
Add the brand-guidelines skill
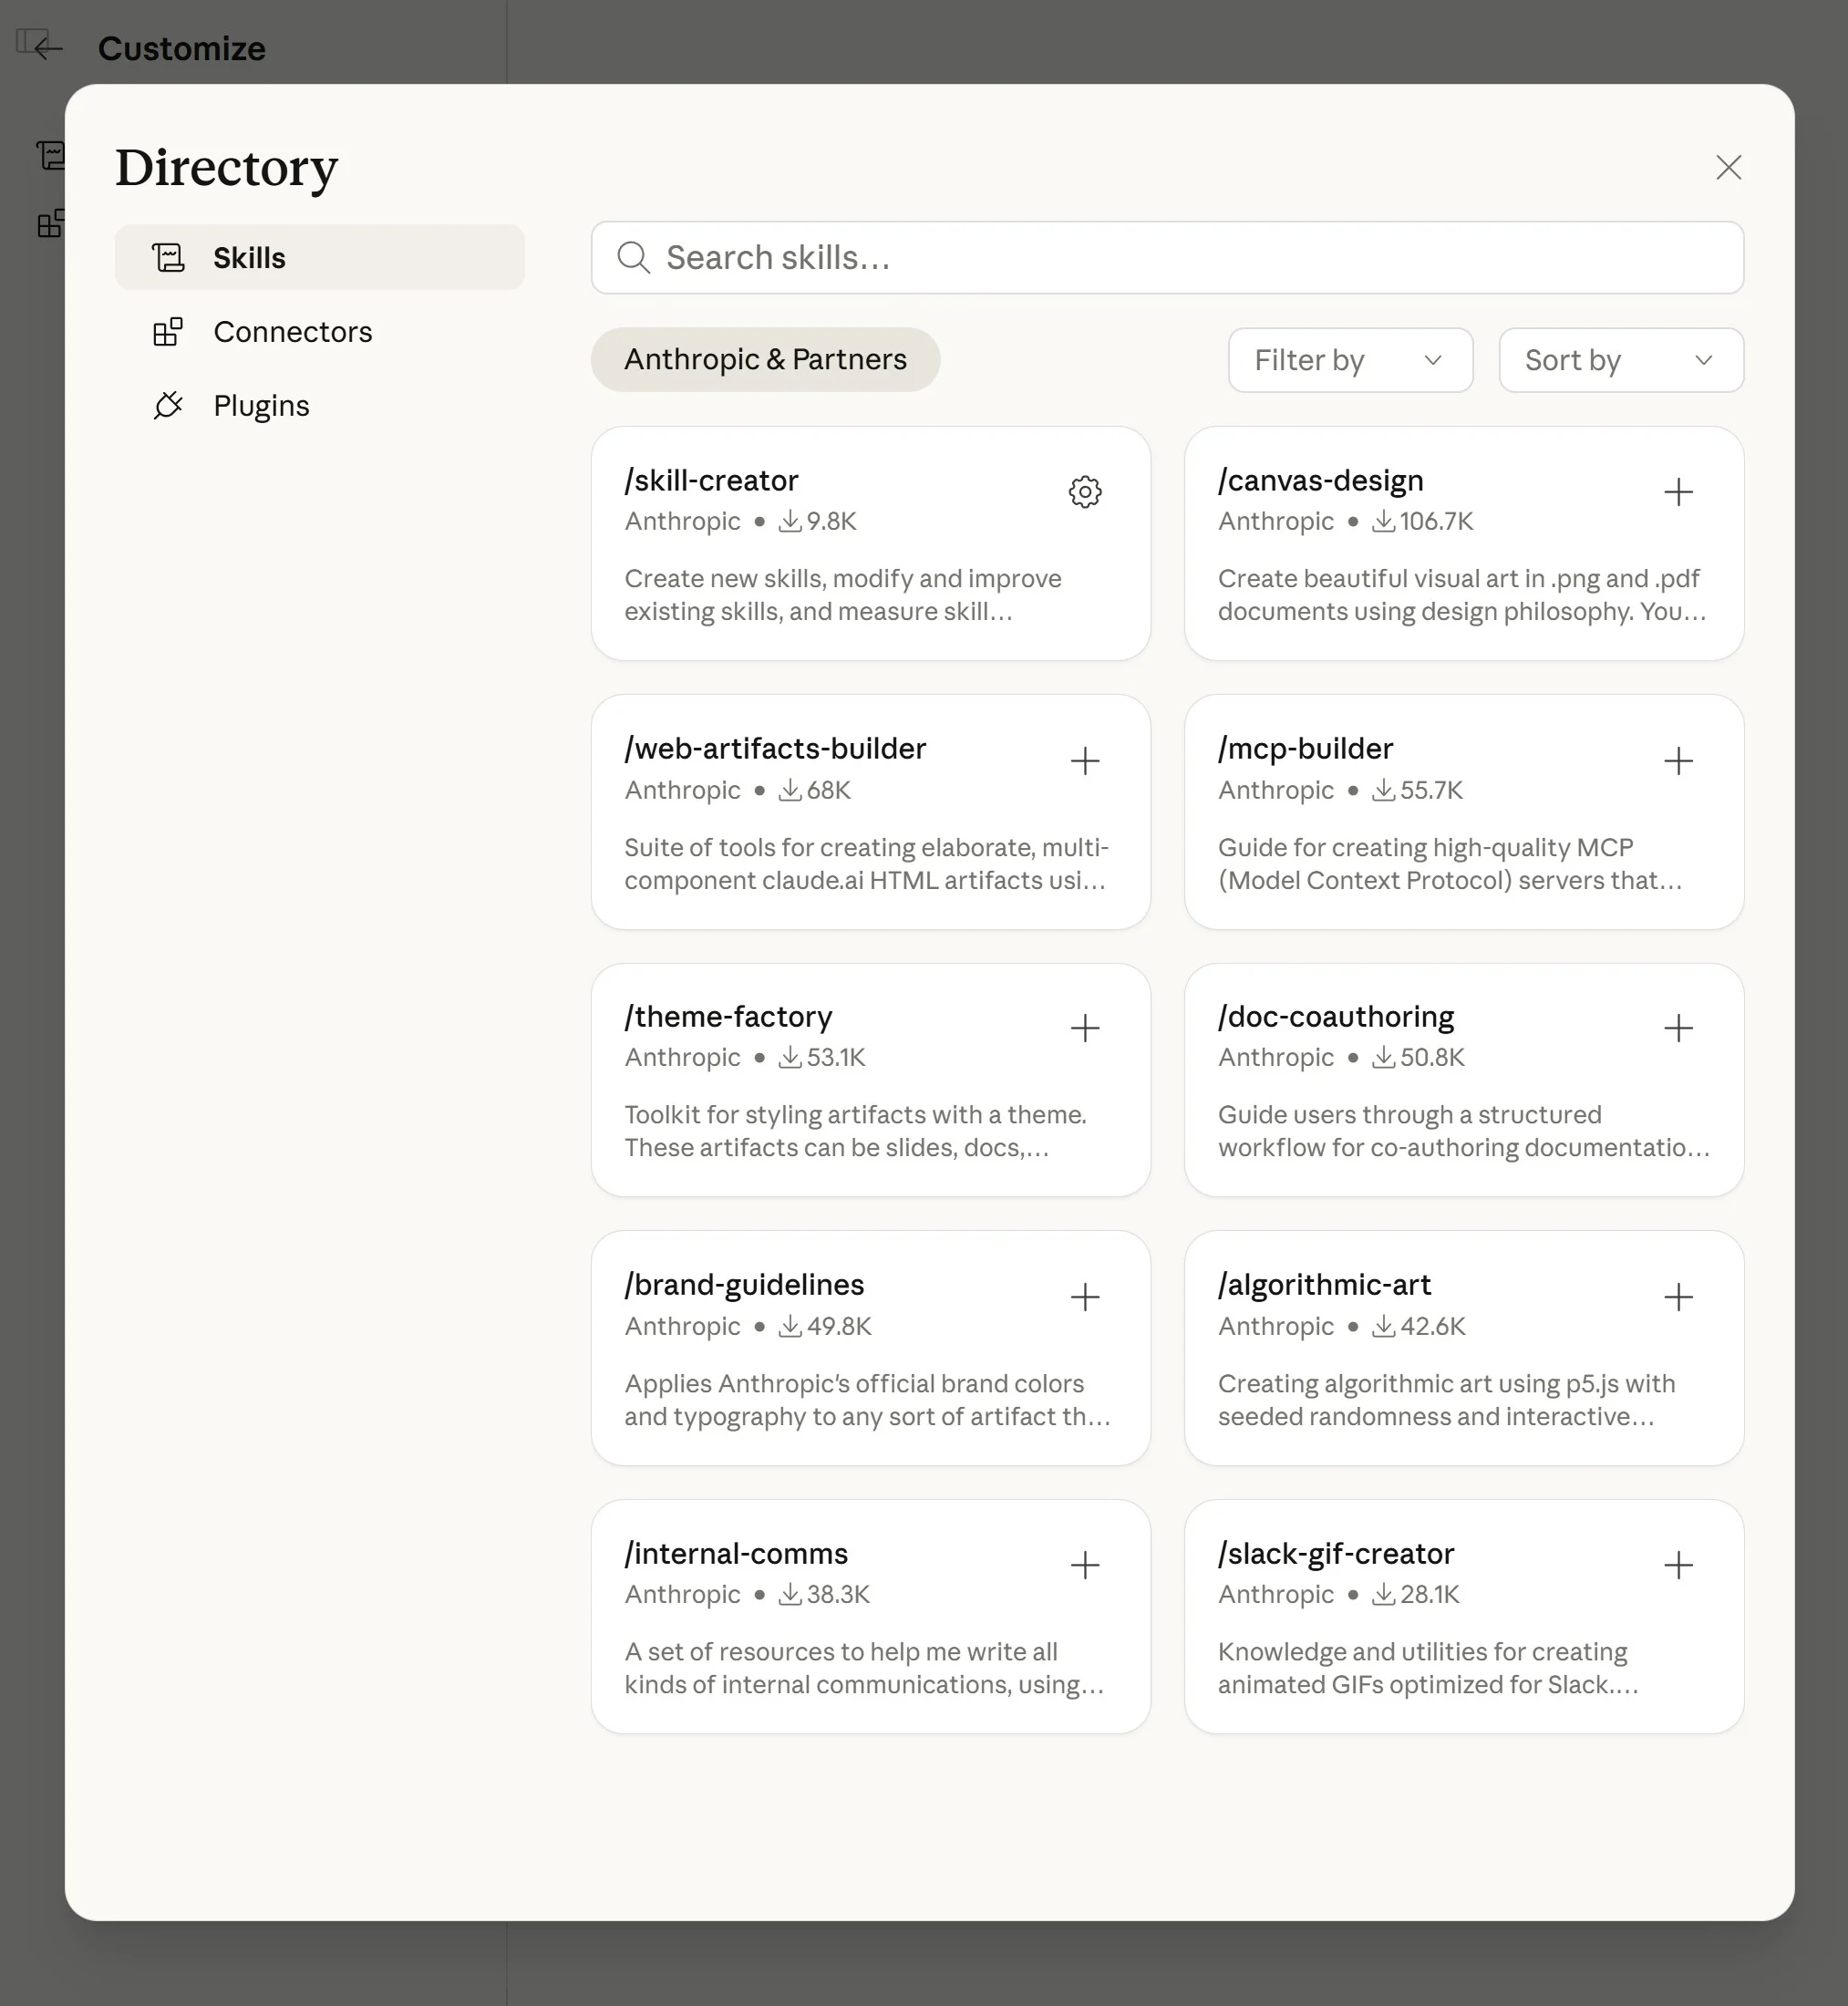click(1084, 1297)
